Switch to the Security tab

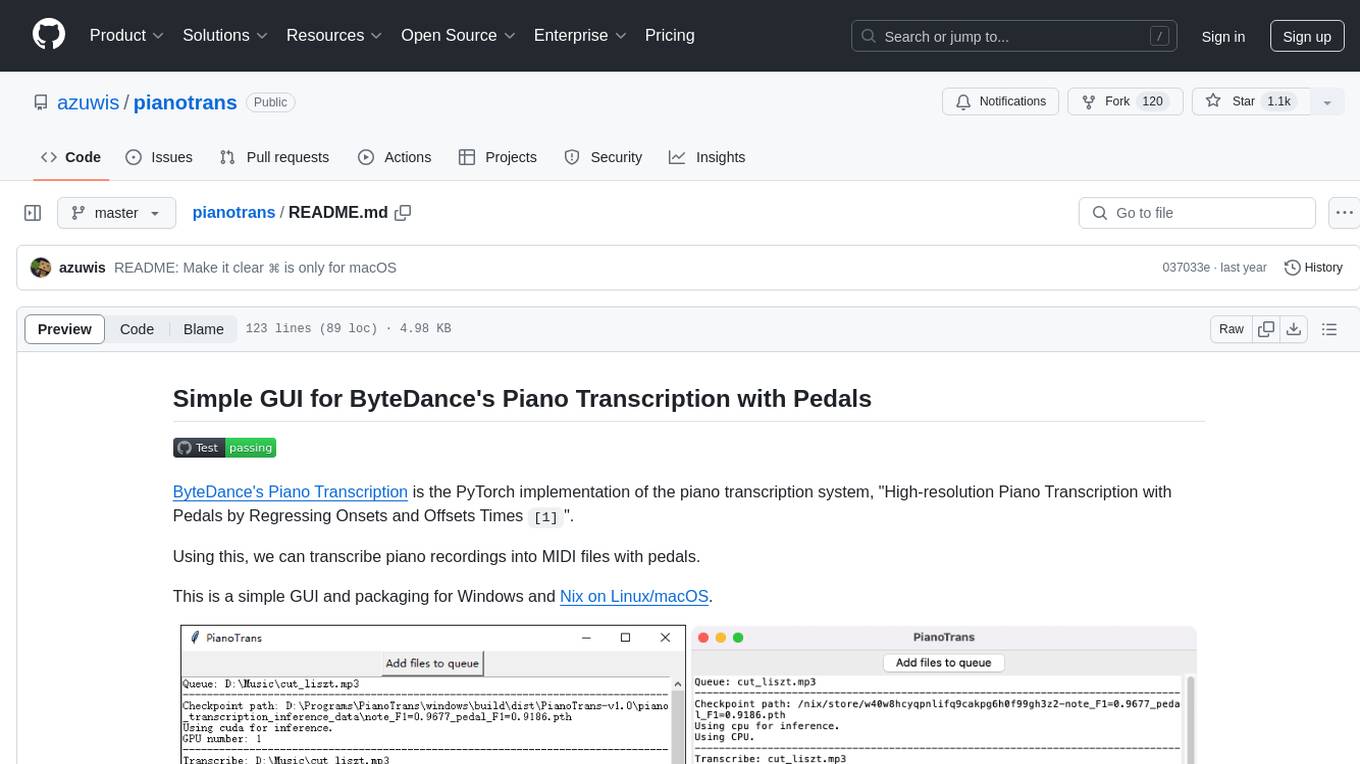(x=603, y=157)
